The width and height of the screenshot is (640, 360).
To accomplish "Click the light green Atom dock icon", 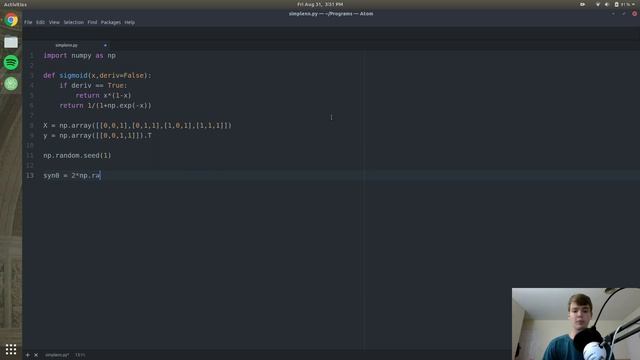I will [x=11, y=84].
